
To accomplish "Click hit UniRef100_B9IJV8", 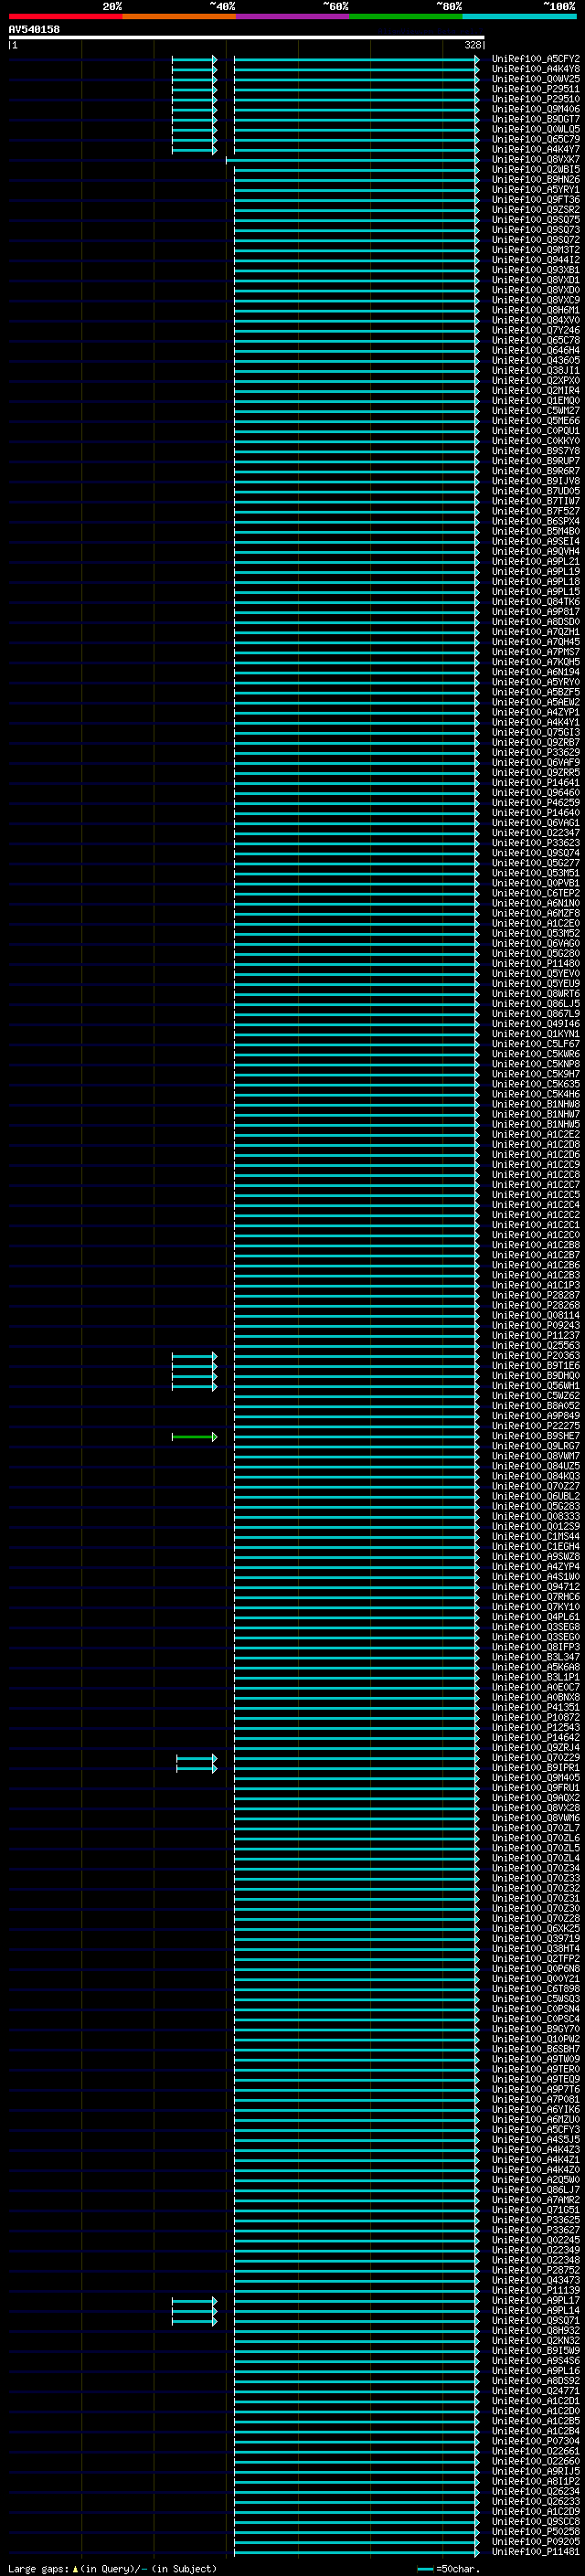I will (536, 481).
